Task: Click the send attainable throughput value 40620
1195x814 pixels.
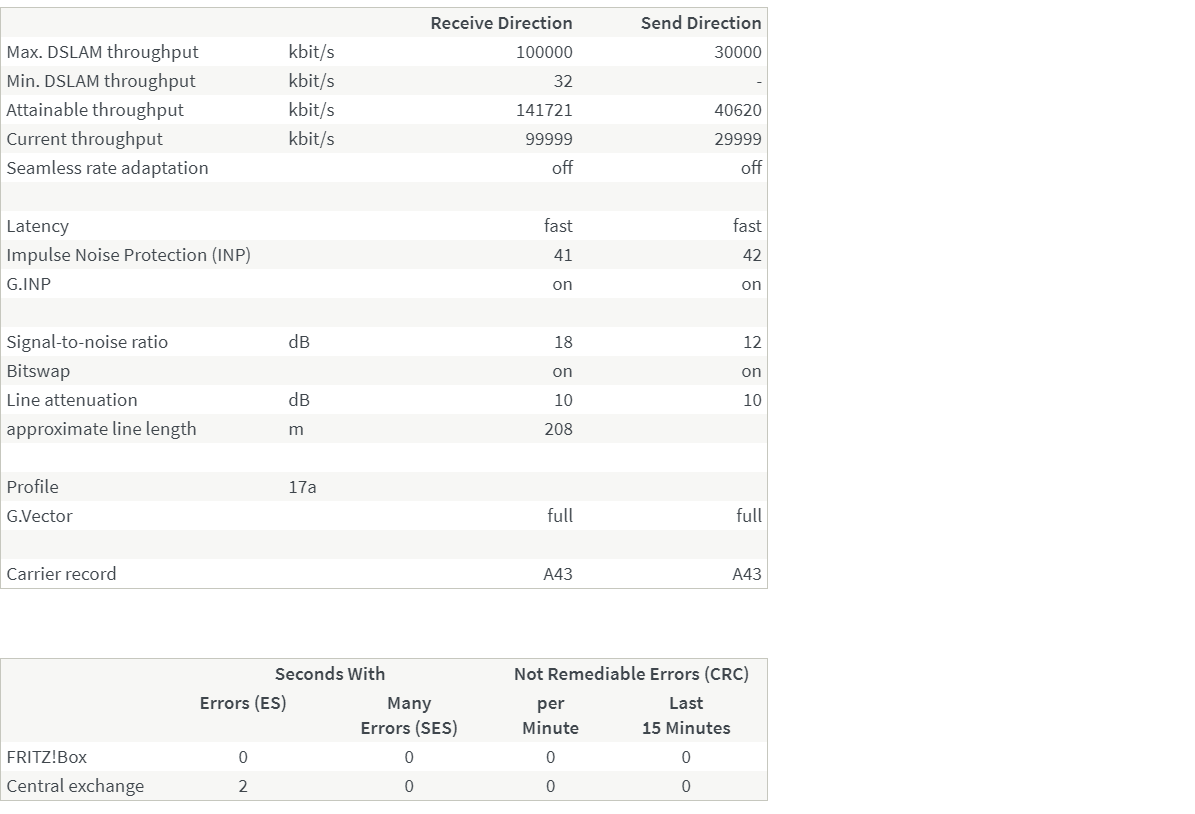Action: pos(737,110)
